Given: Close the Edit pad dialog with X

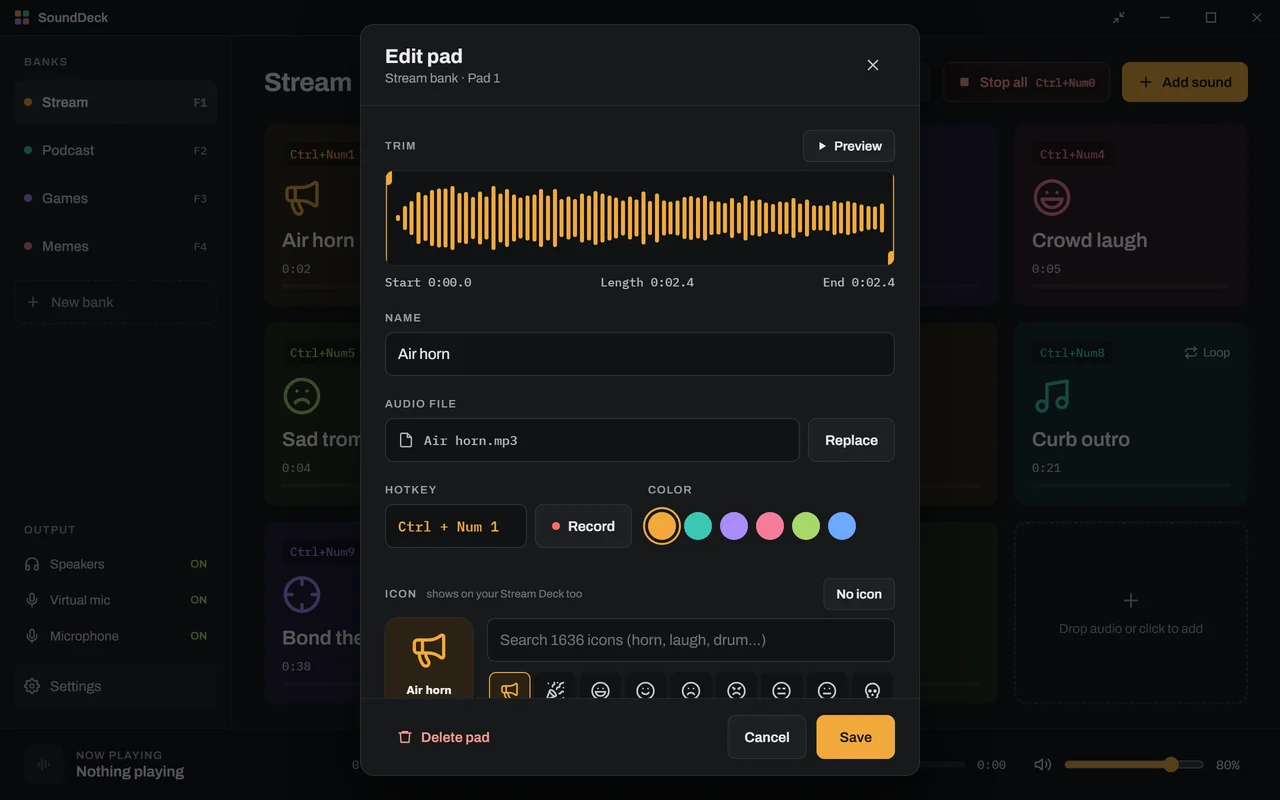Looking at the screenshot, I should point(873,65).
